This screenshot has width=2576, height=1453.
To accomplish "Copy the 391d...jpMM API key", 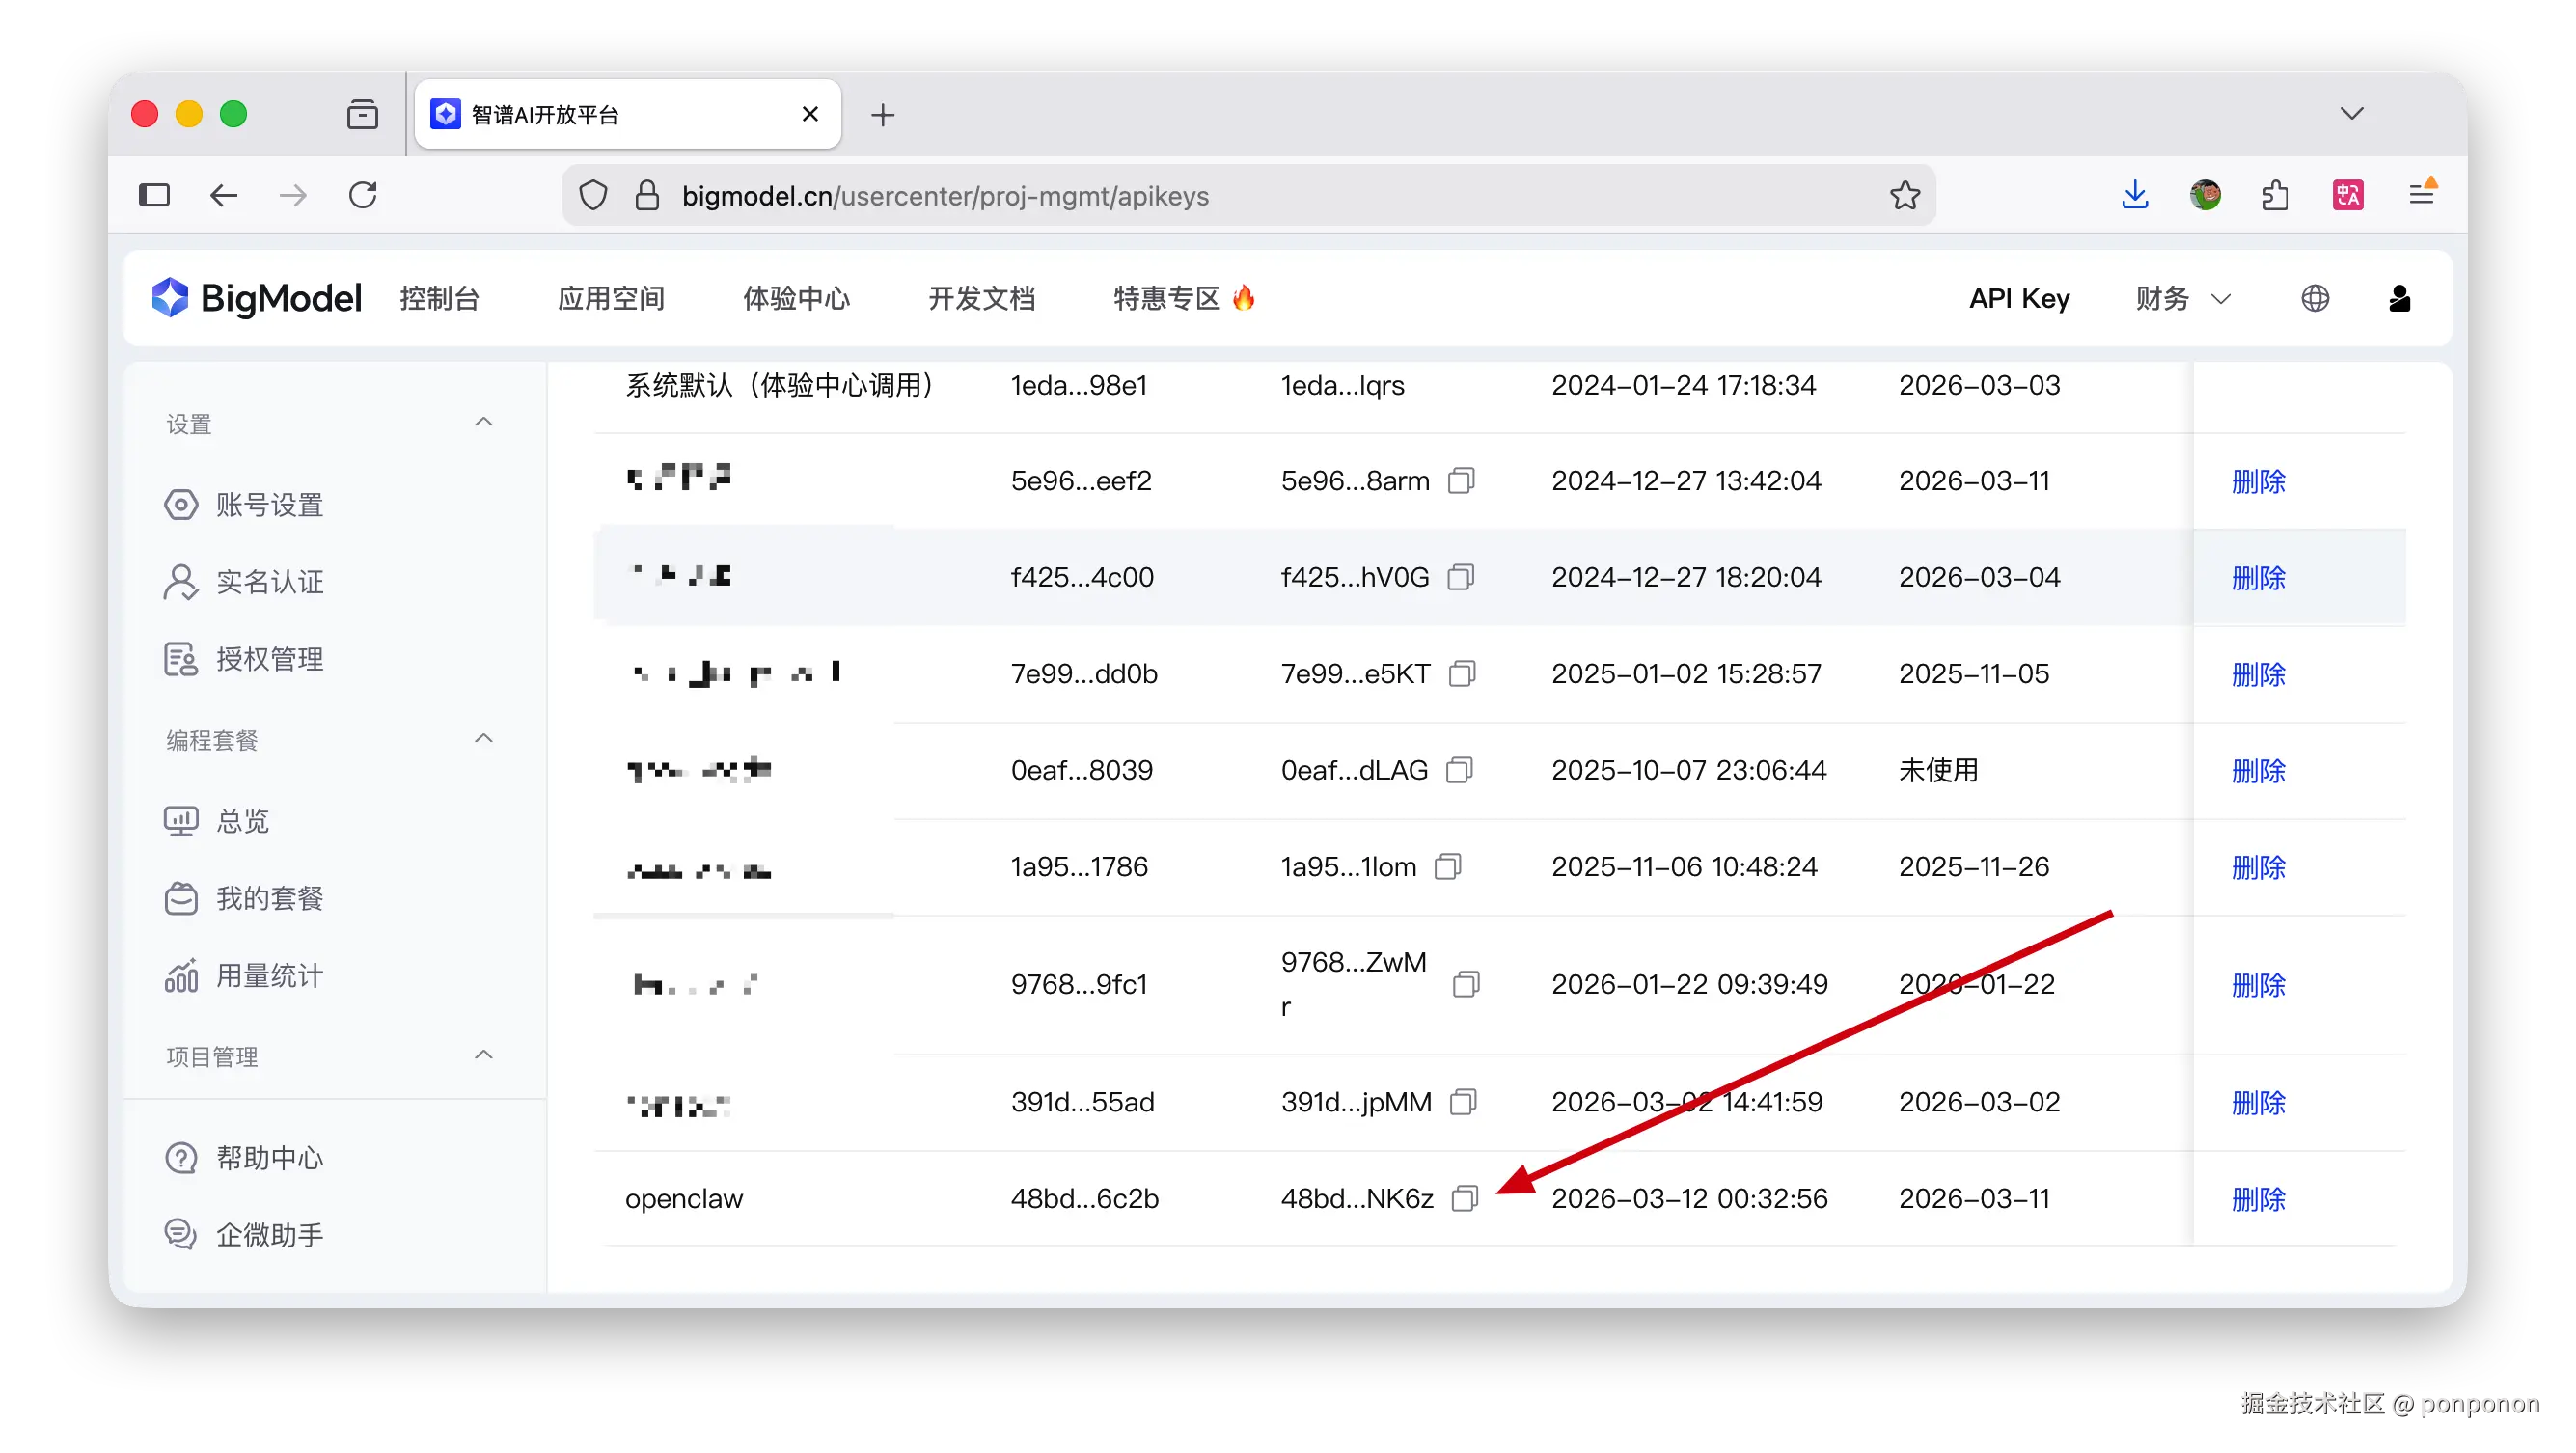I will point(1463,1102).
